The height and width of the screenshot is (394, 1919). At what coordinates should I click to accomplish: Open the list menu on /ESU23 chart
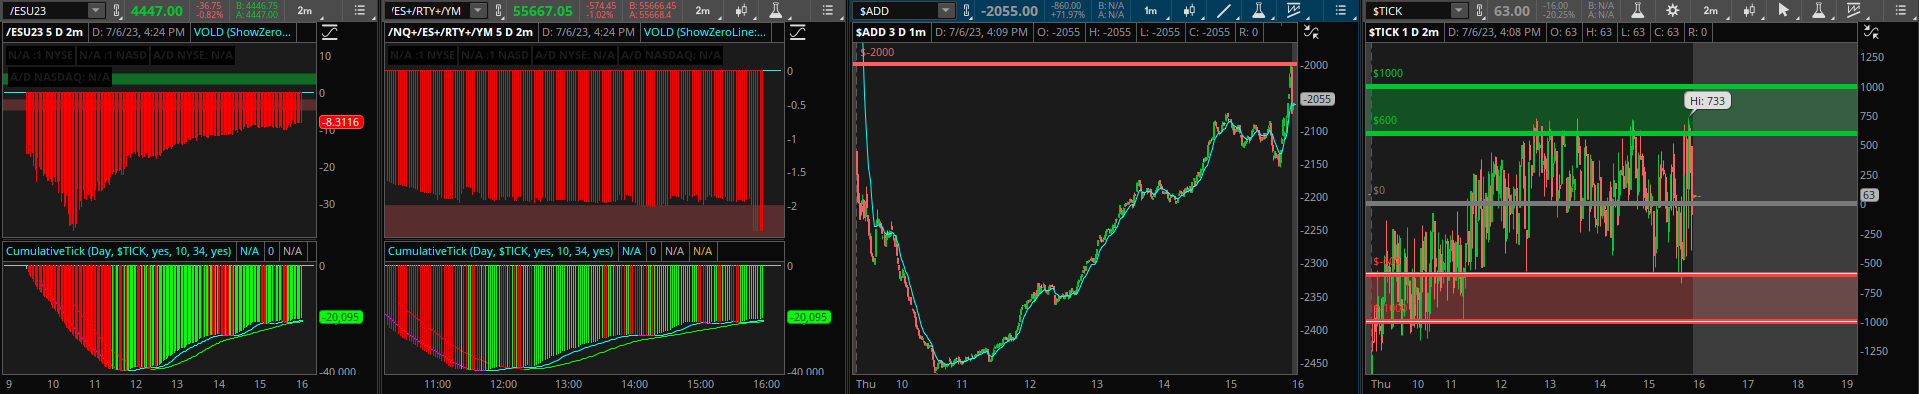click(360, 11)
